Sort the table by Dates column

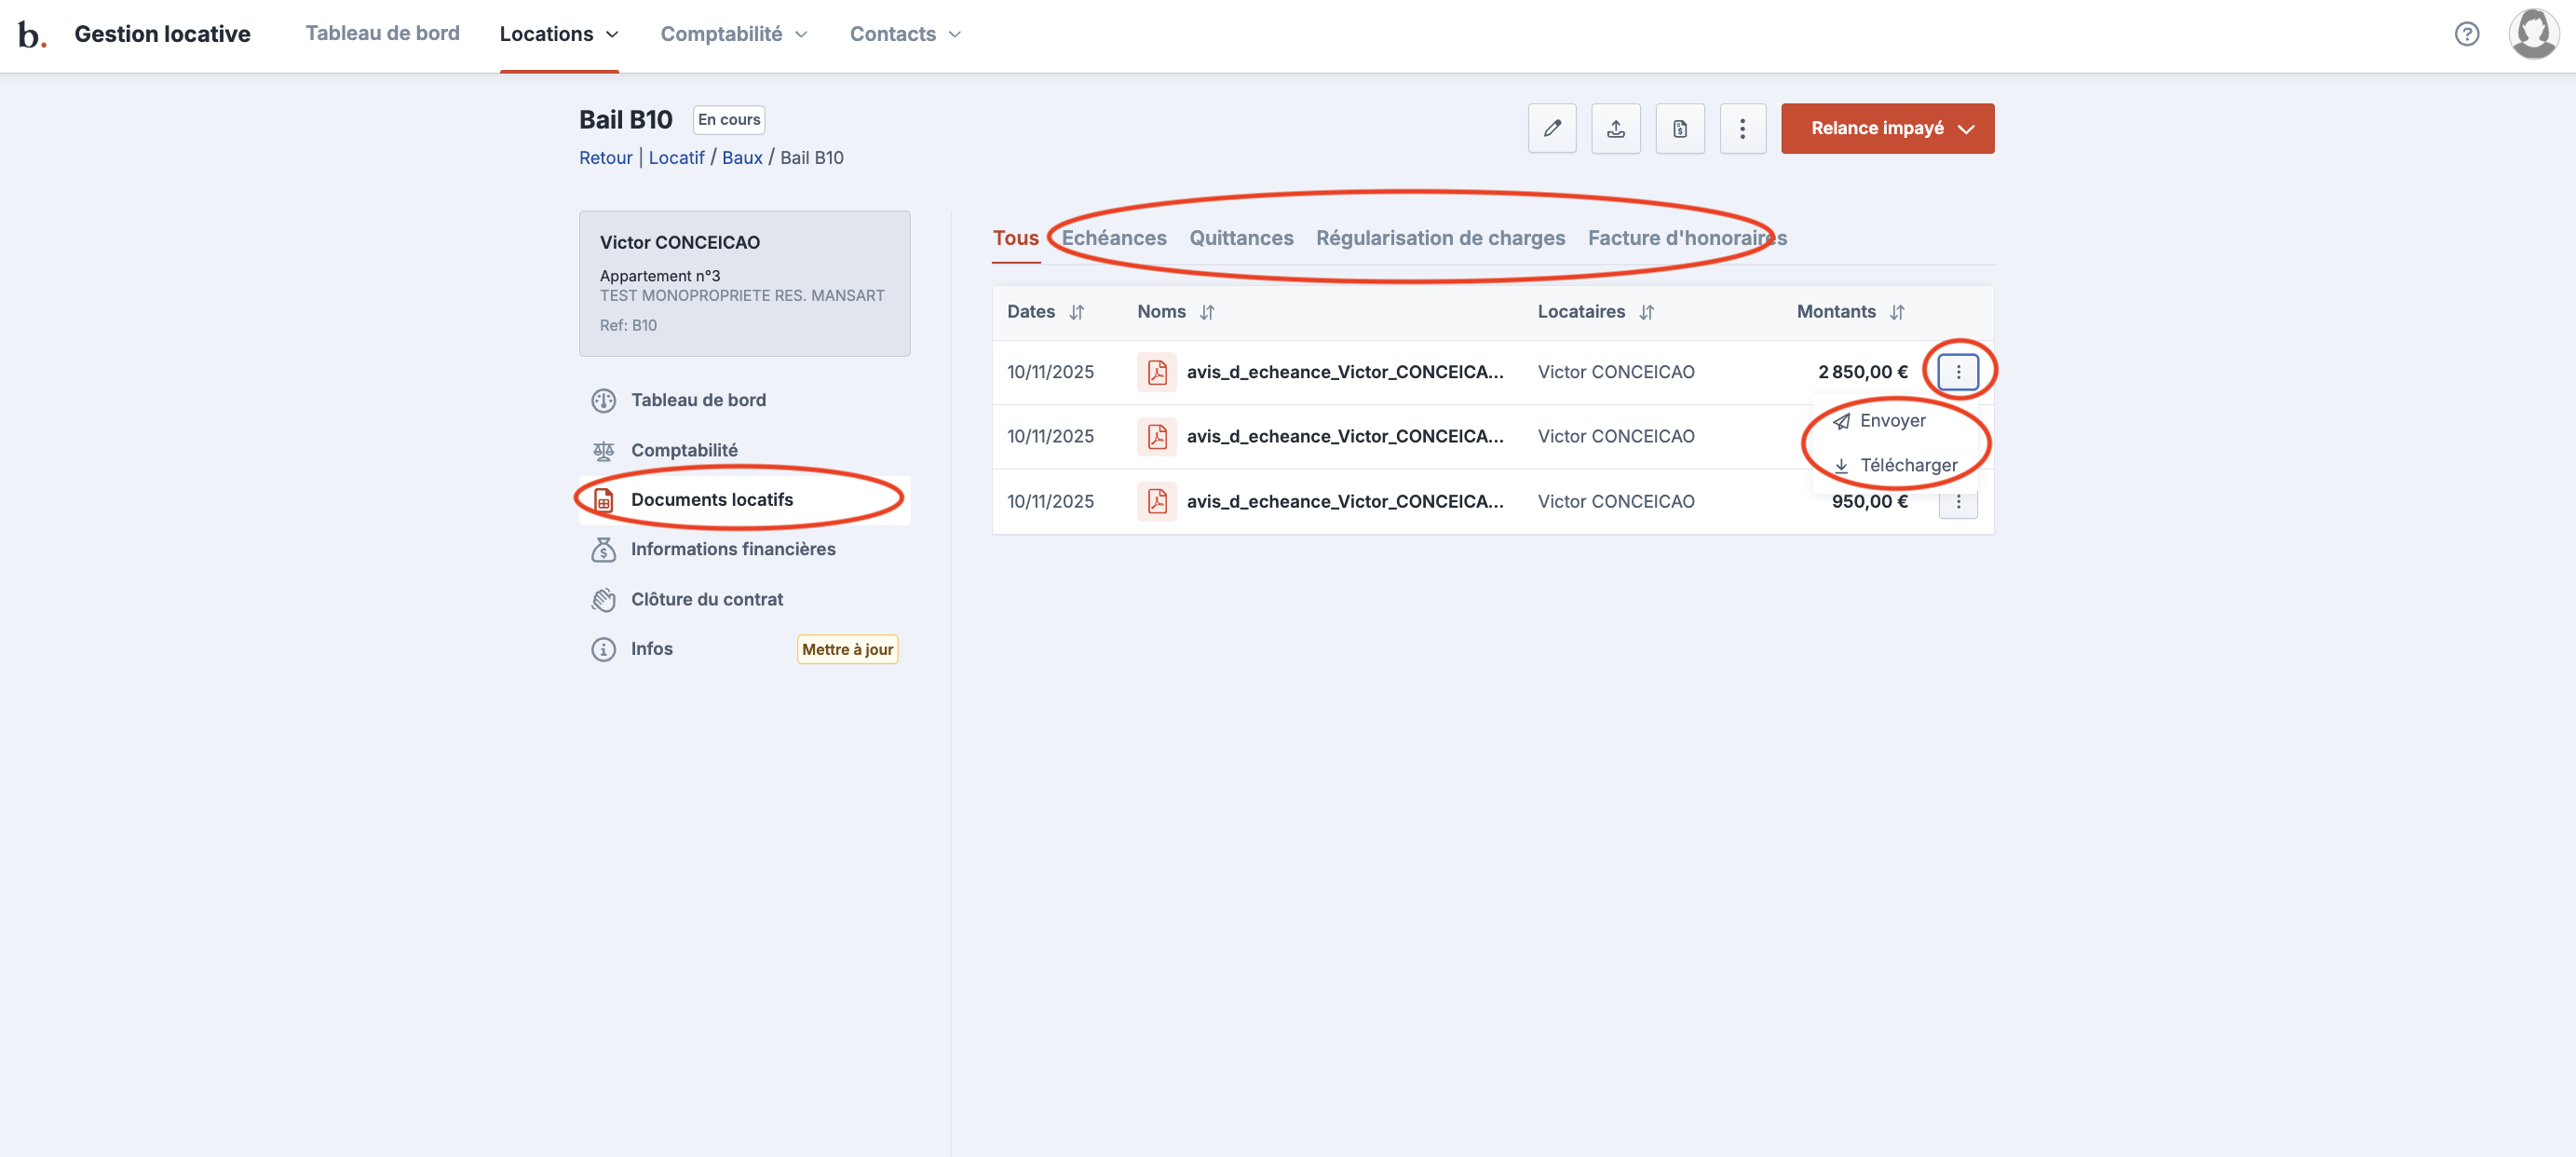[x=1076, y=312]
